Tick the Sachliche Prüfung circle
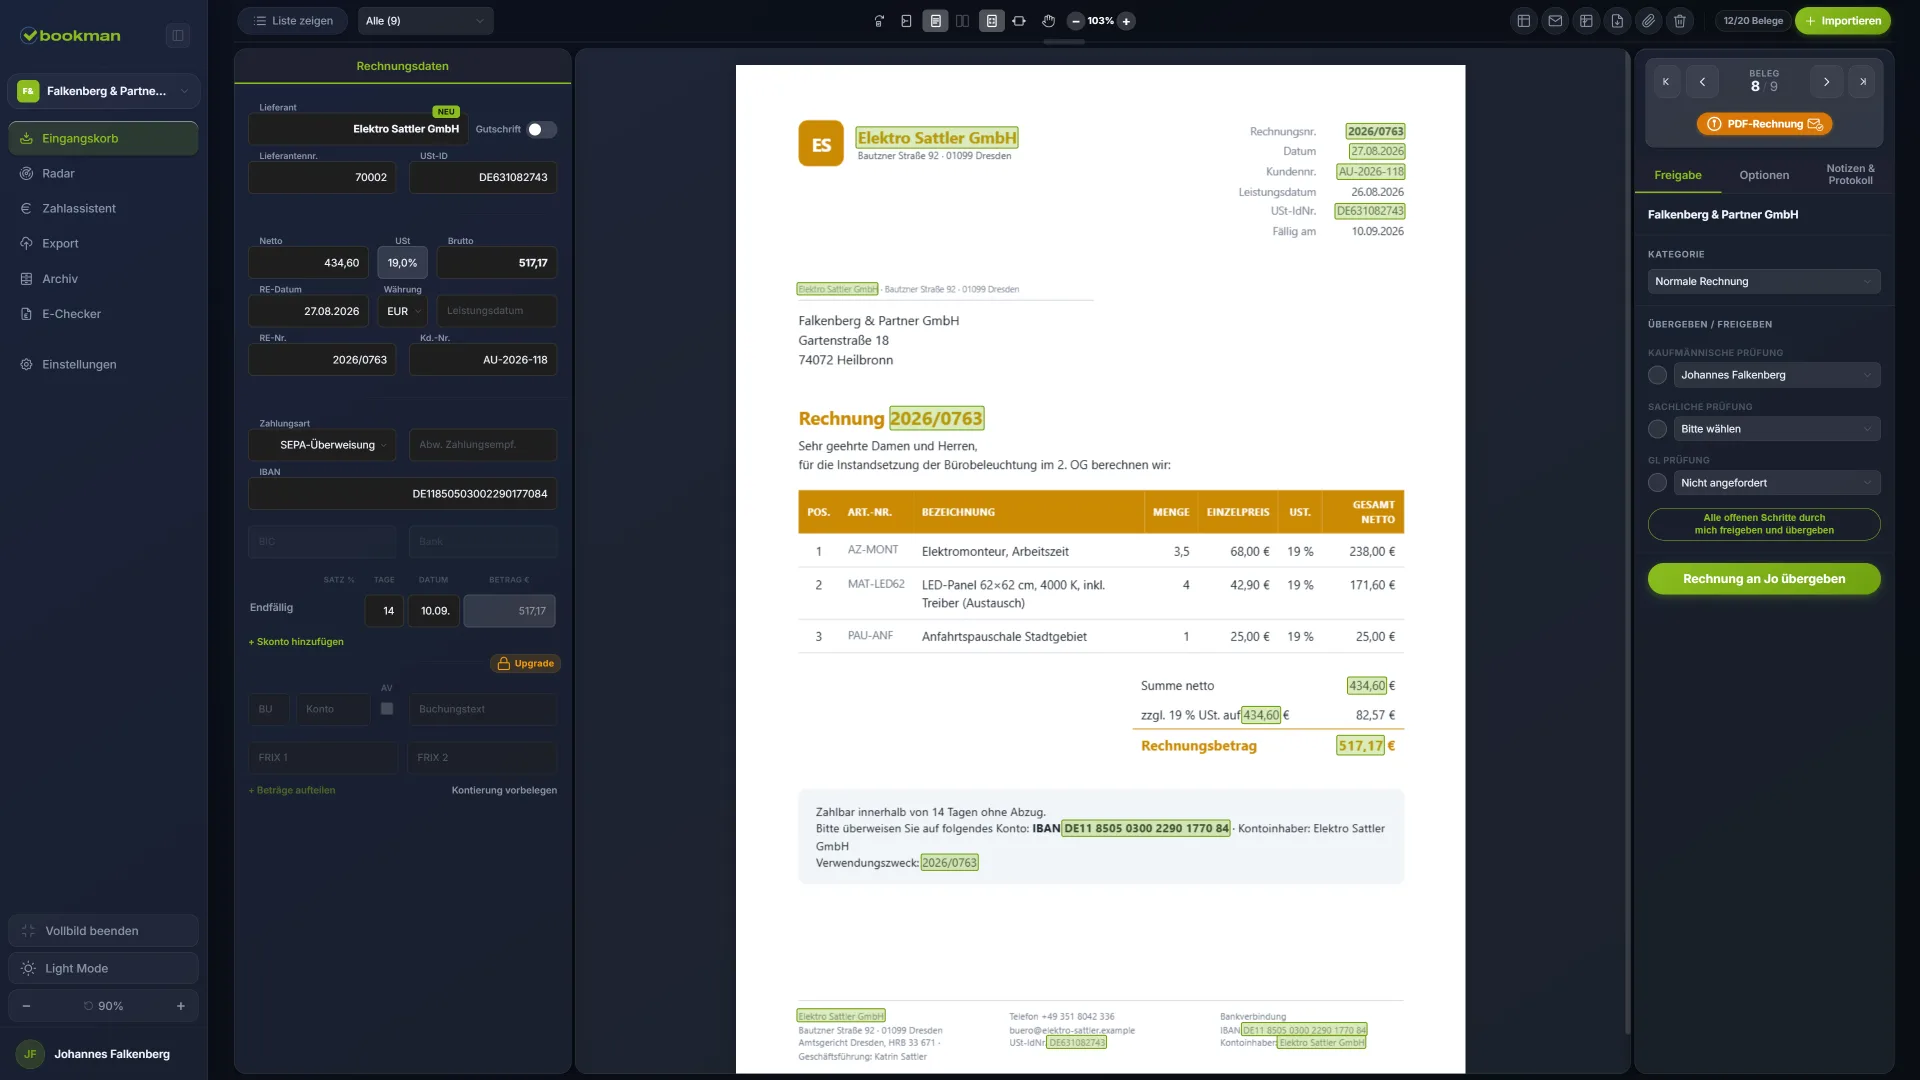Screen dimensions: 1920x1080 (1657, 429)
